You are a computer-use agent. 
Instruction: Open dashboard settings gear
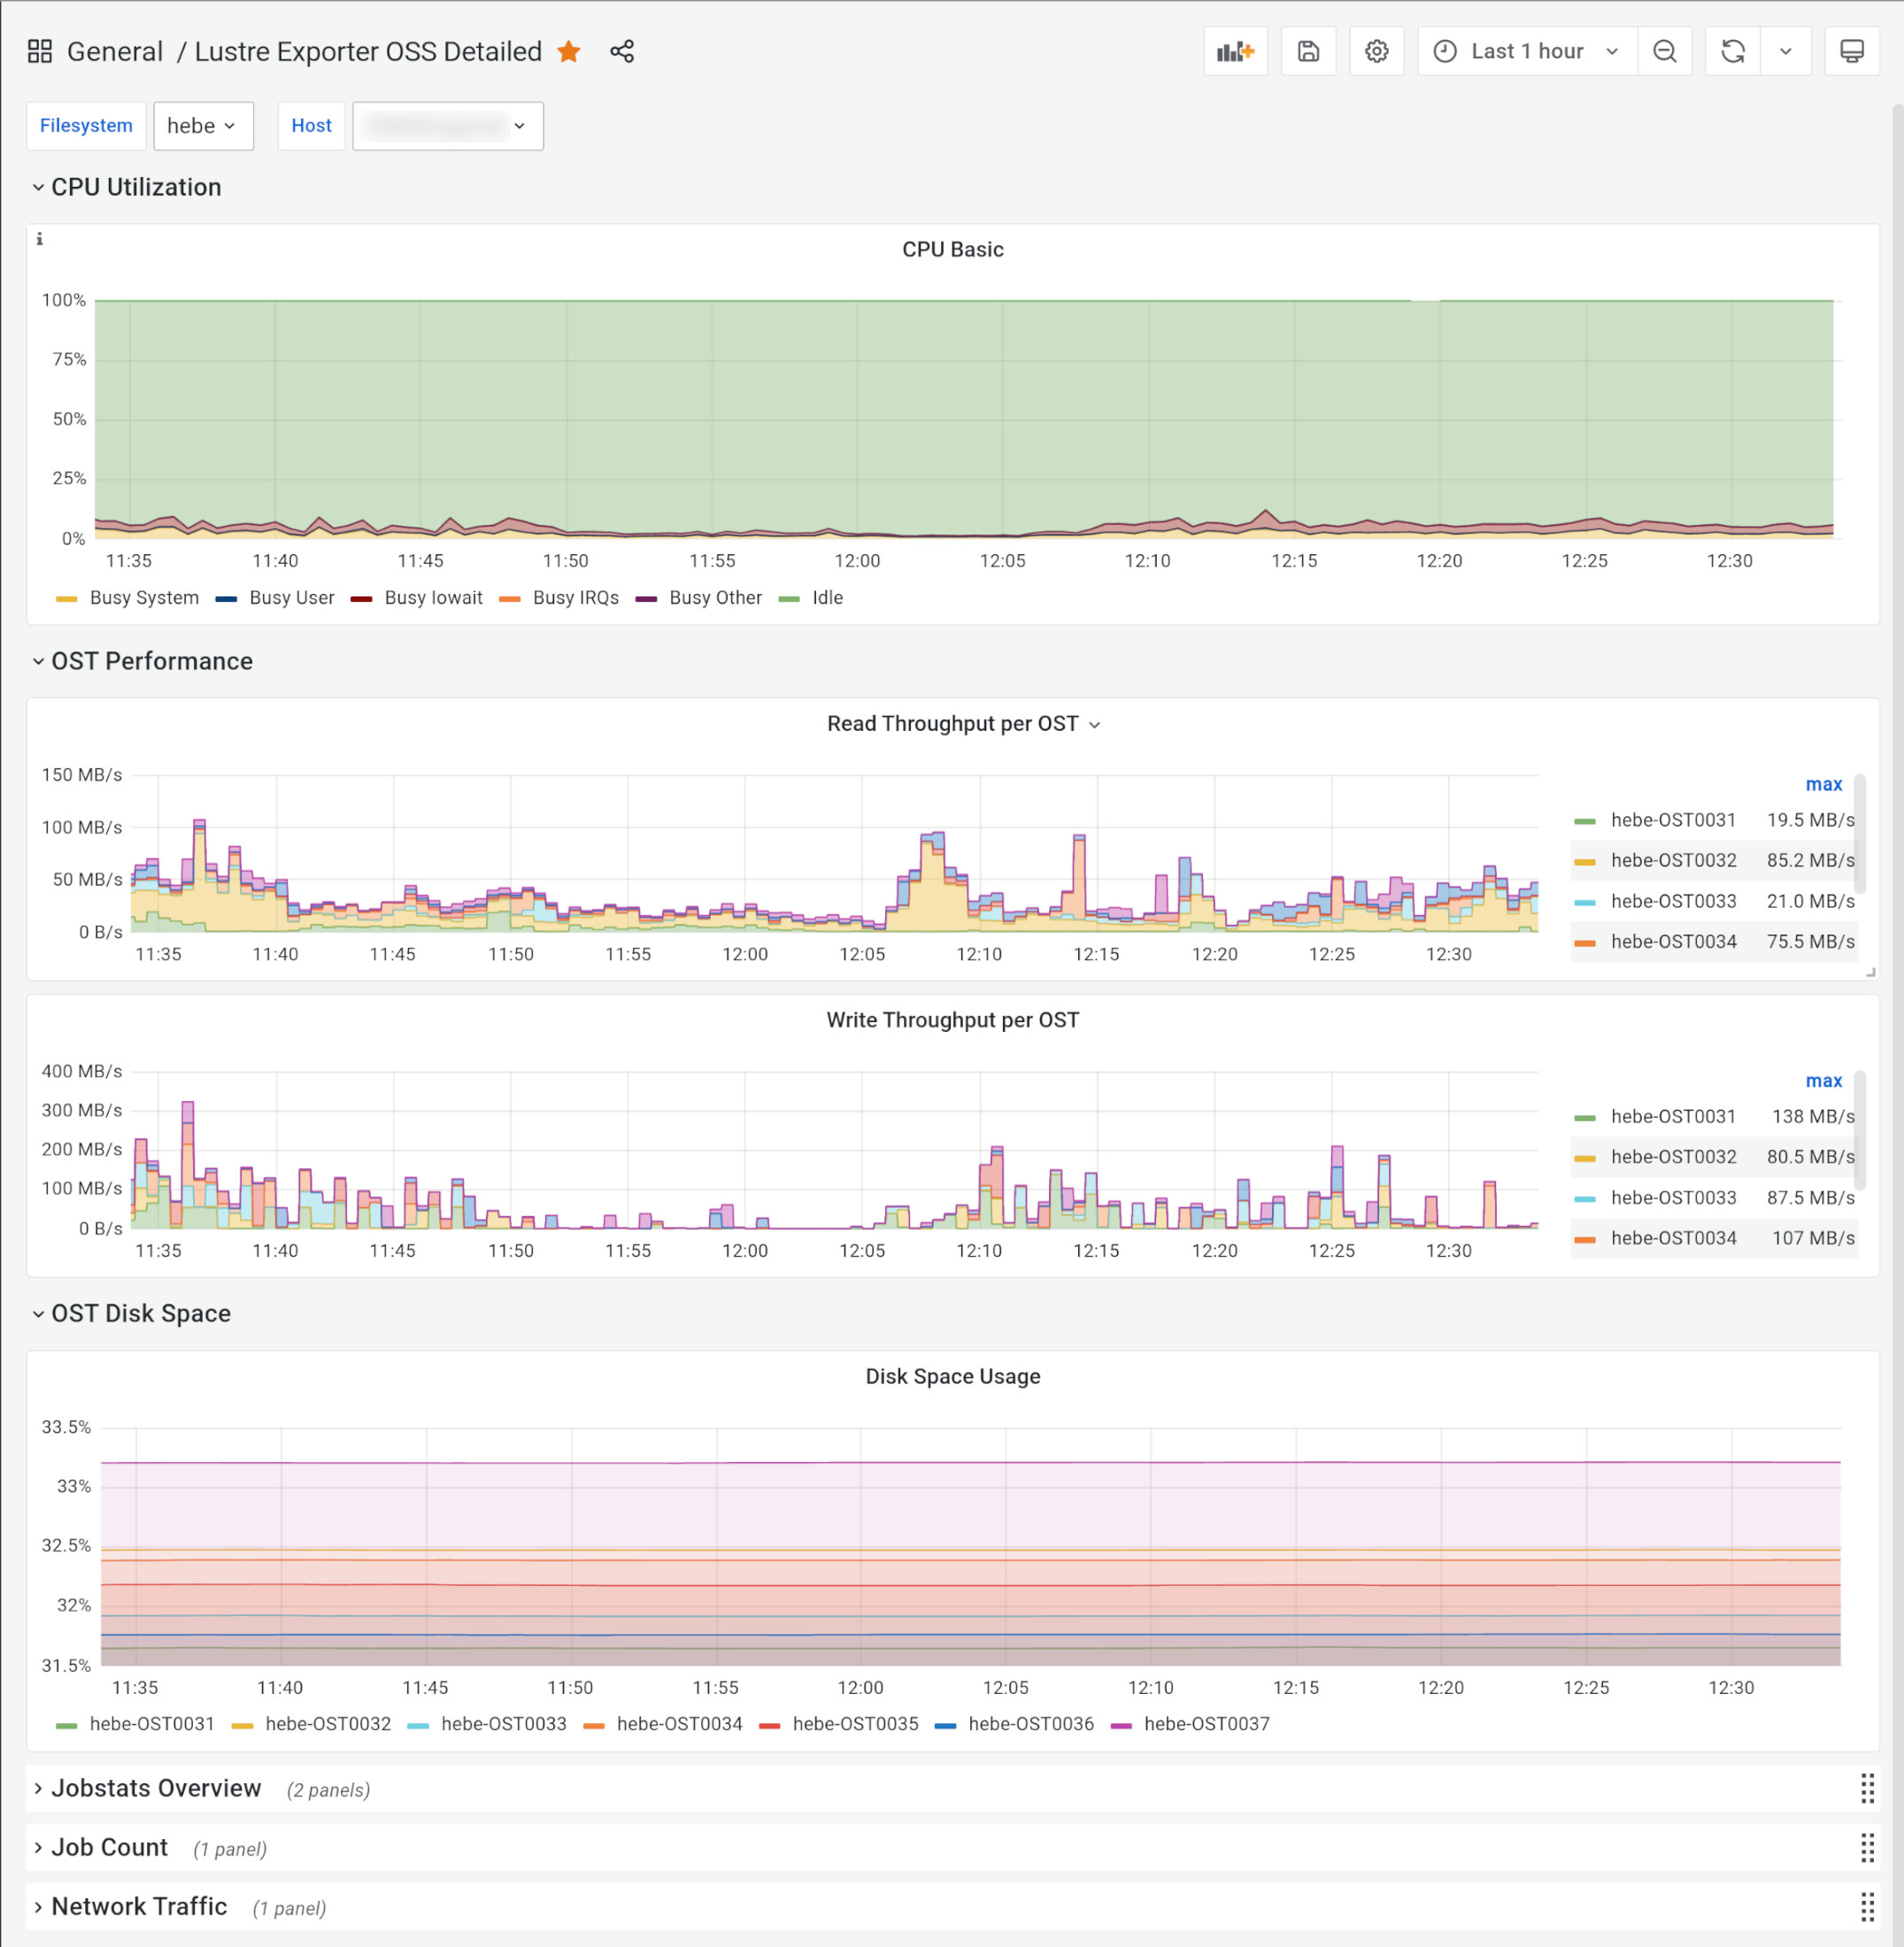point(1376,51)
